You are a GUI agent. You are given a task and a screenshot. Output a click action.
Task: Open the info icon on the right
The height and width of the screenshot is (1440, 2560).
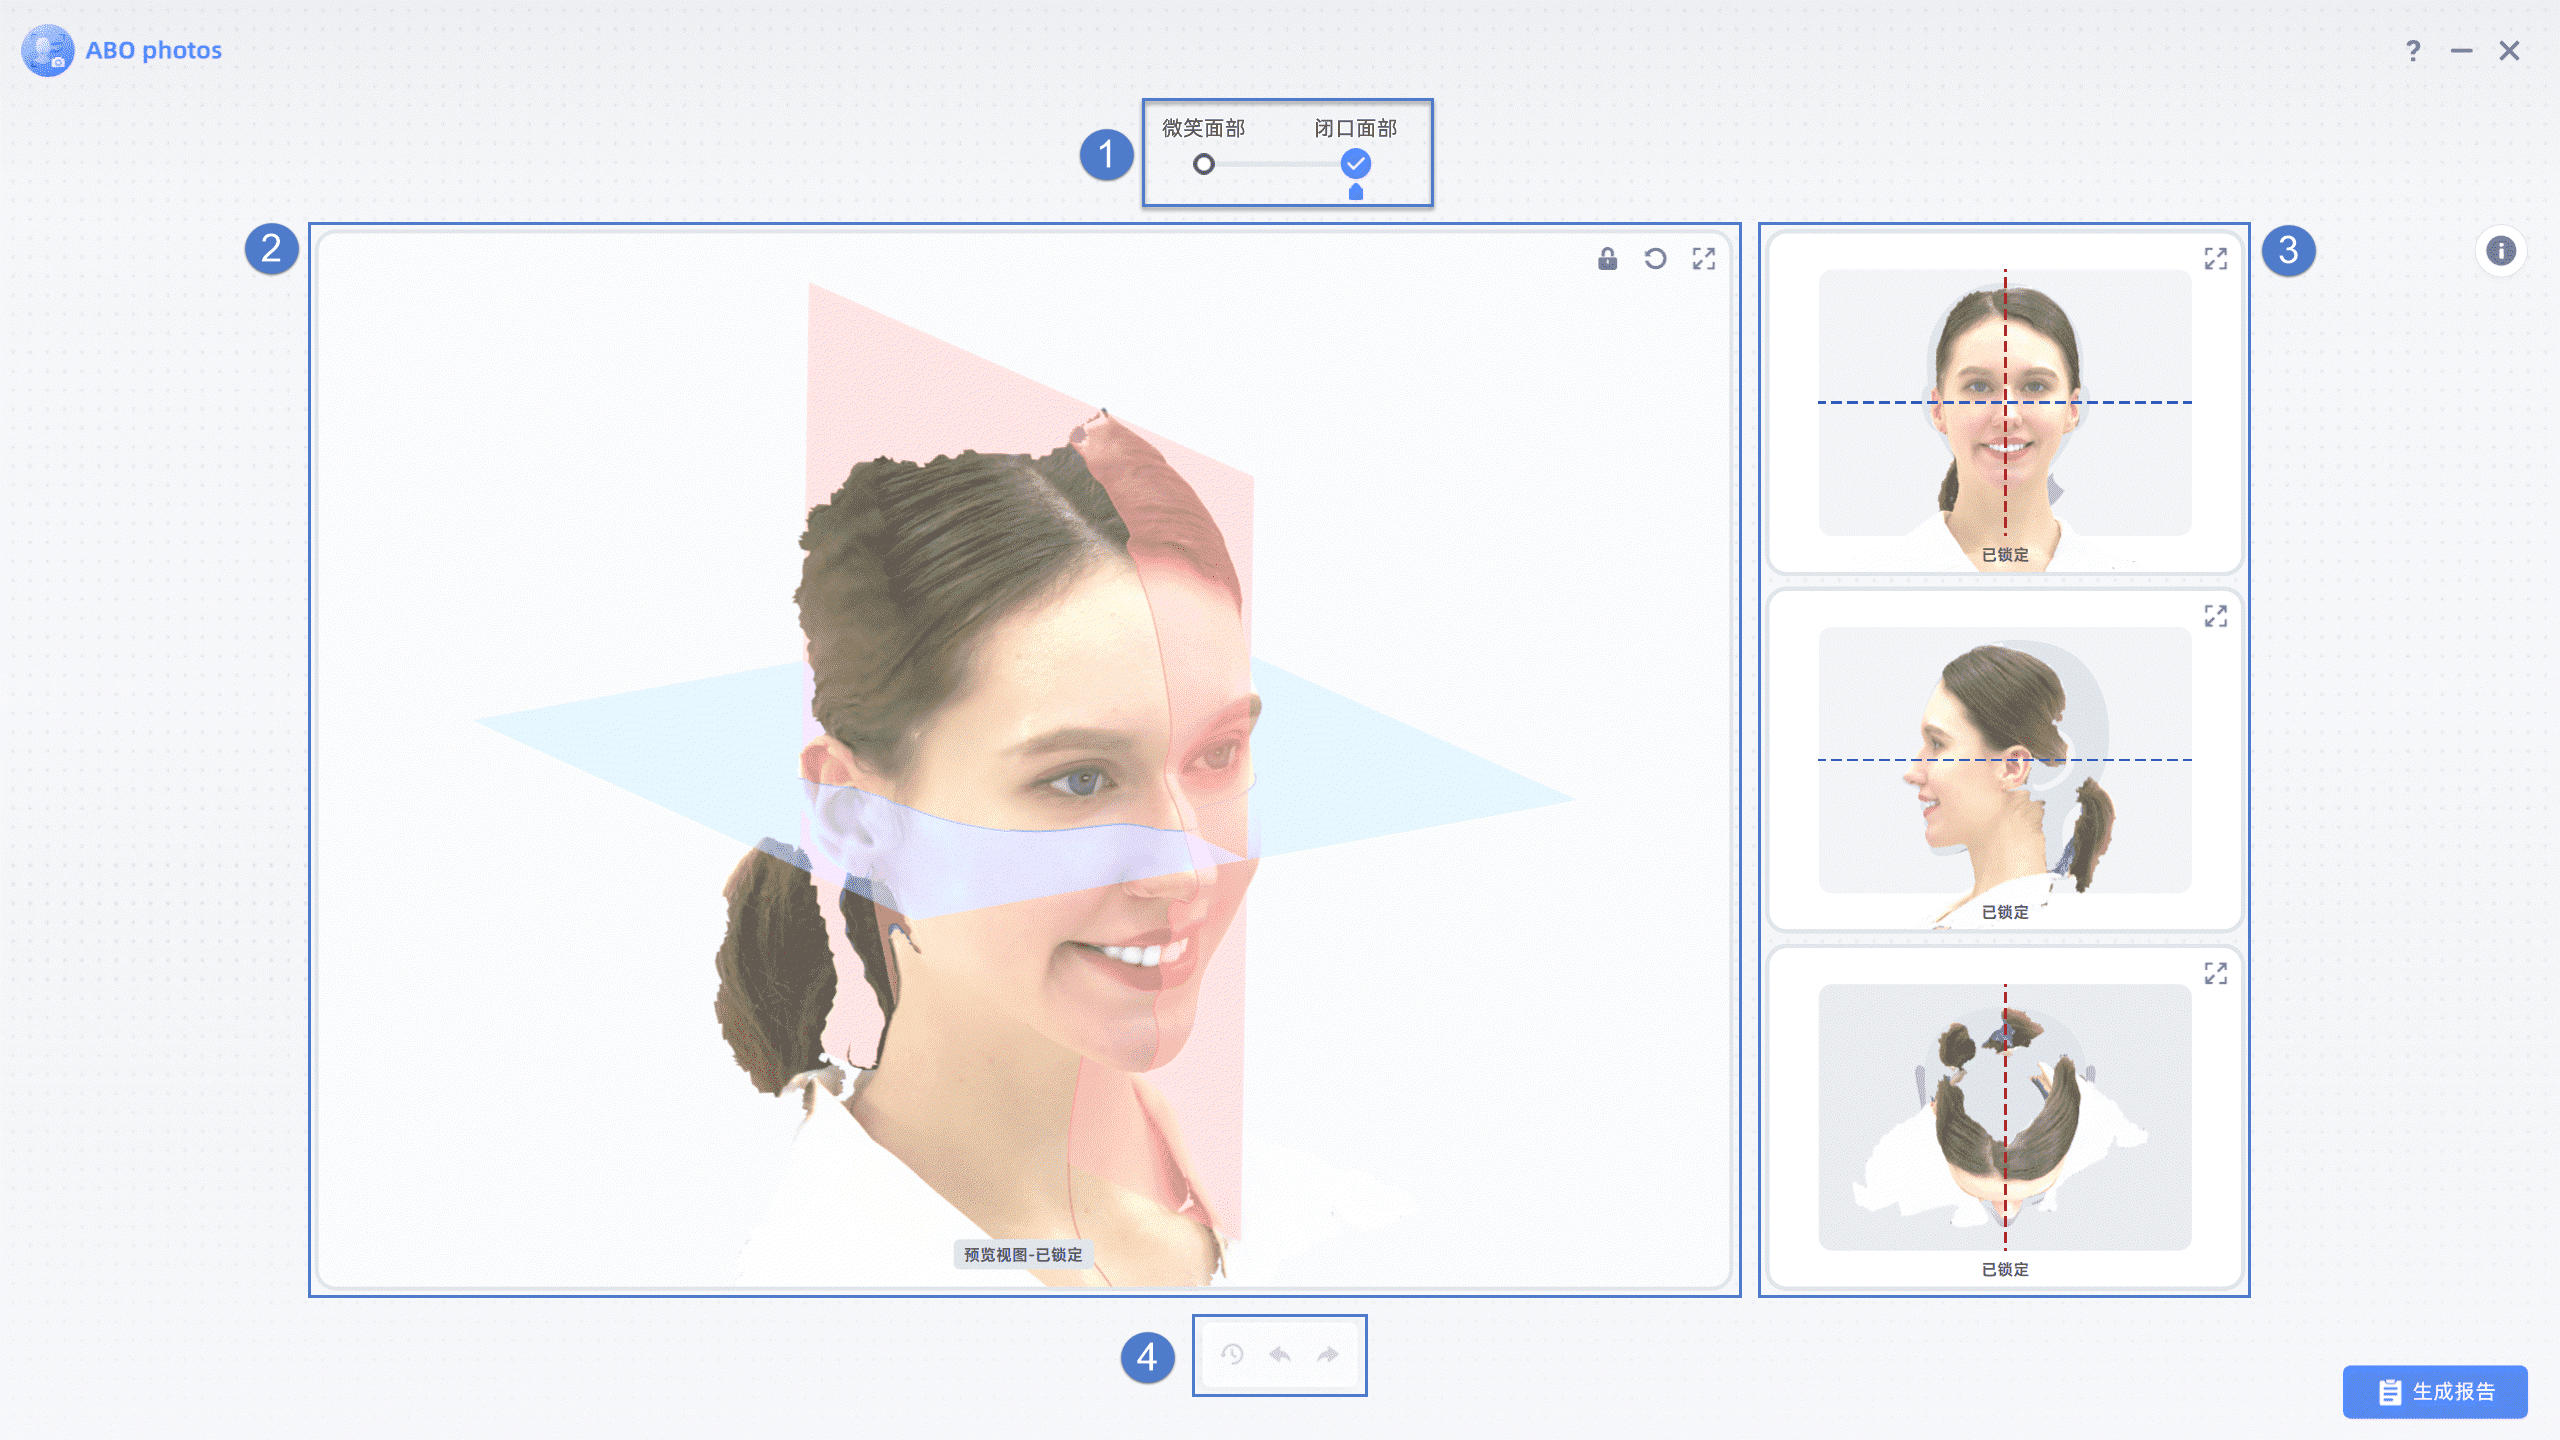click(x=2501, y=251)
